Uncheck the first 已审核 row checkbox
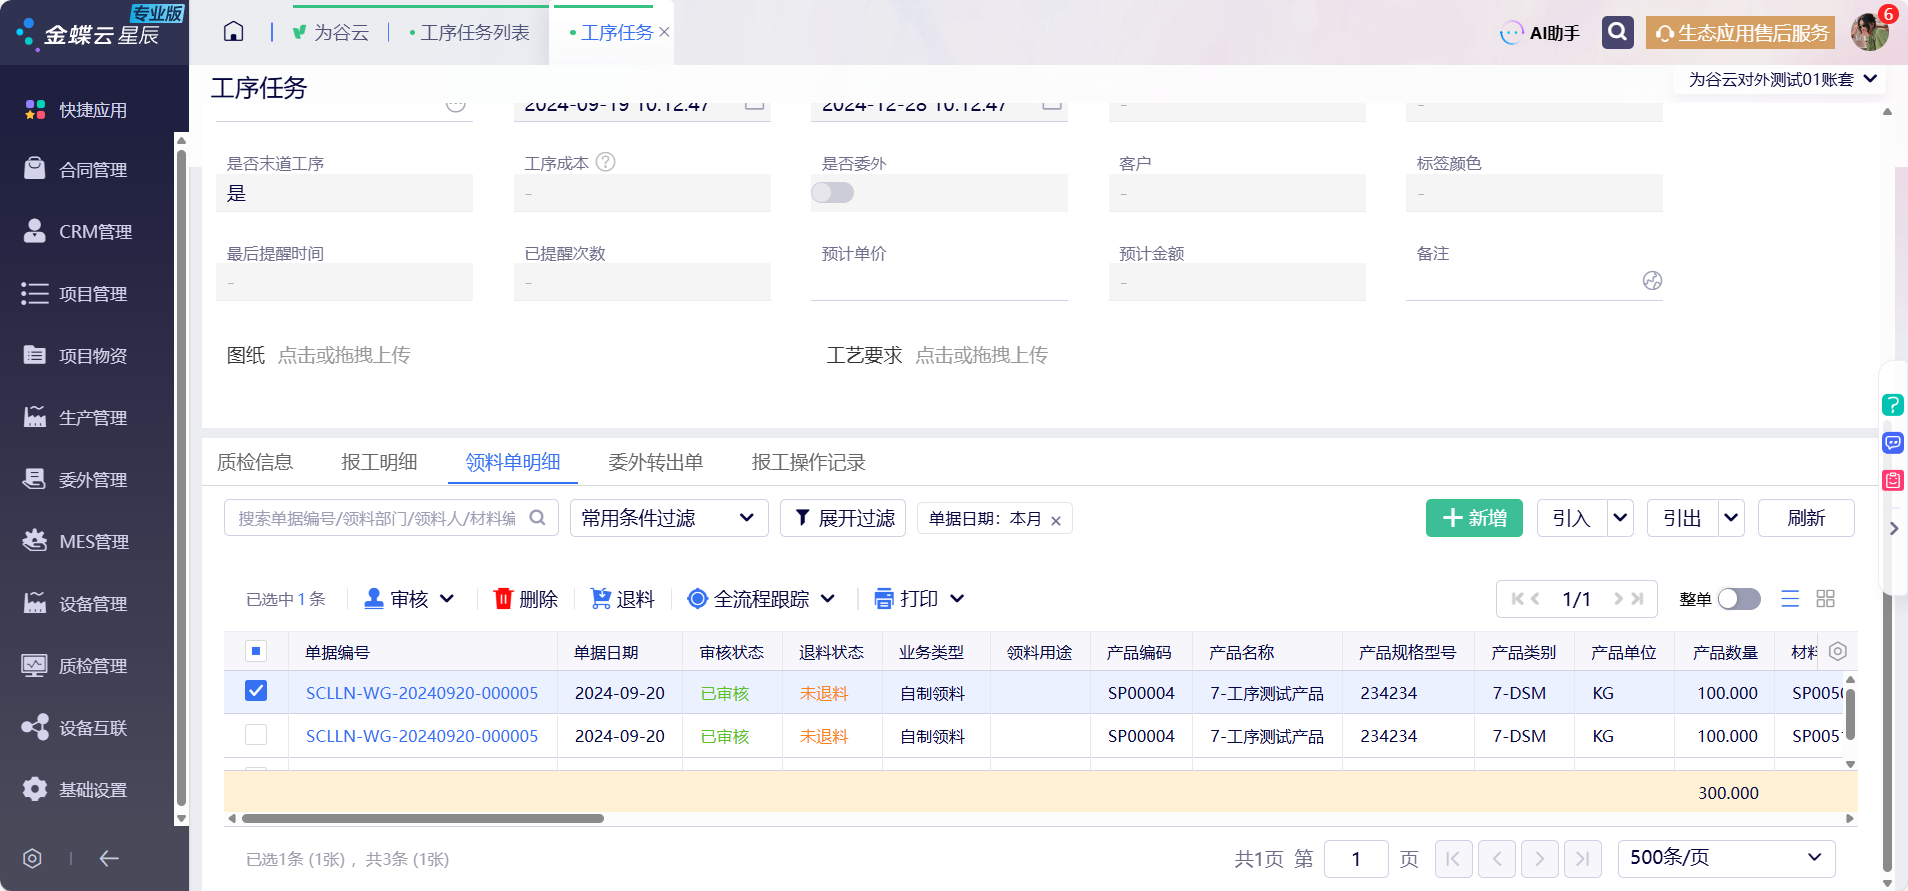1908x891 pixels. click(256, 691)
